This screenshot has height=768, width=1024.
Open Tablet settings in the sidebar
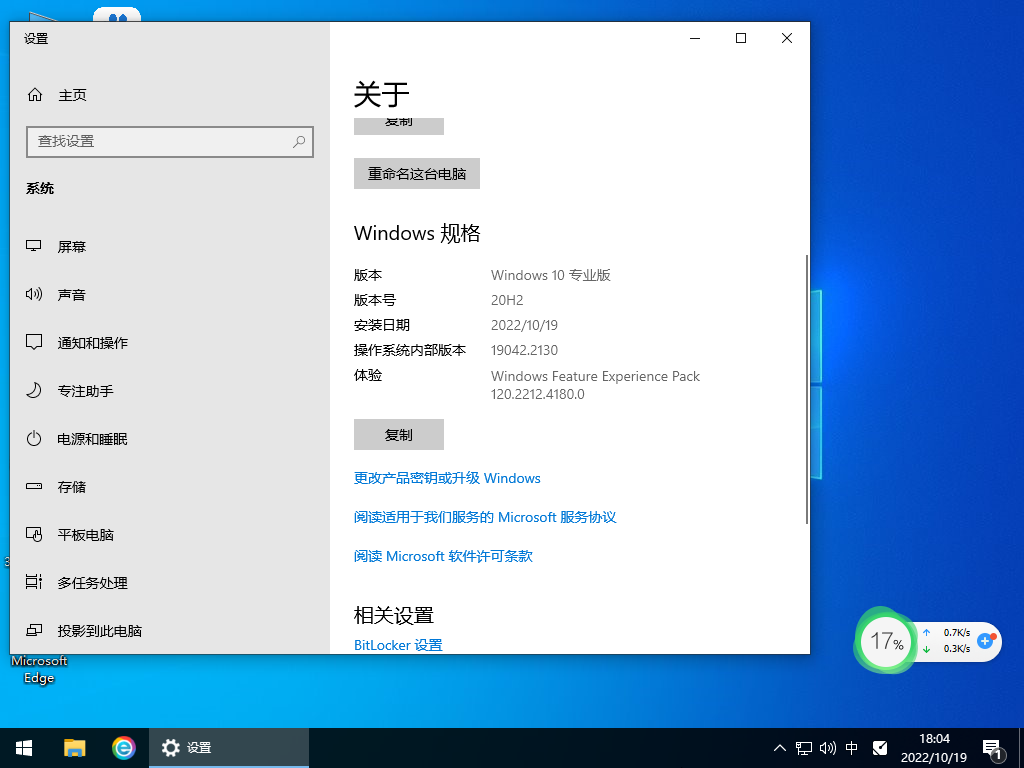pyautogui.click(x=88, y=534)
